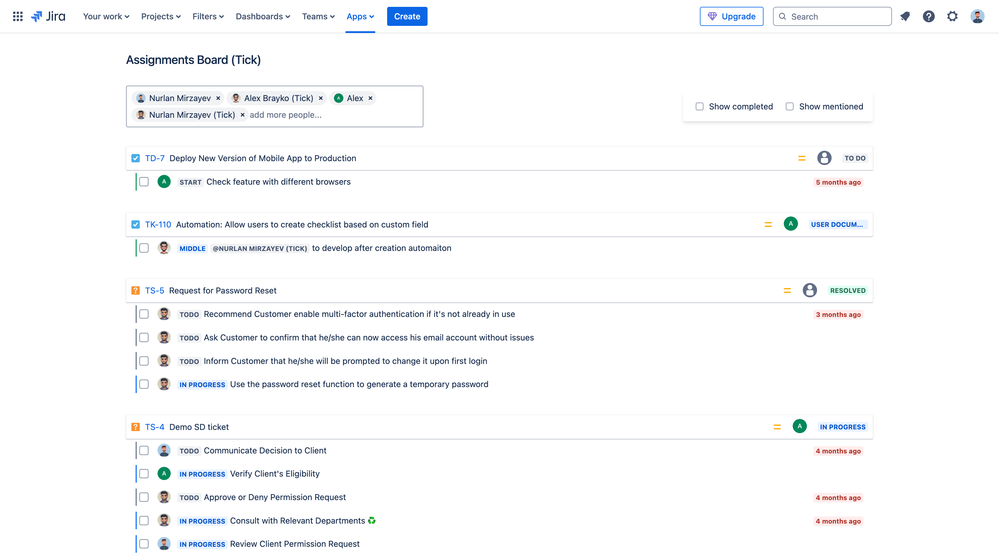
Task: Check off Verify Client's Eligibility
Action: 144,474
